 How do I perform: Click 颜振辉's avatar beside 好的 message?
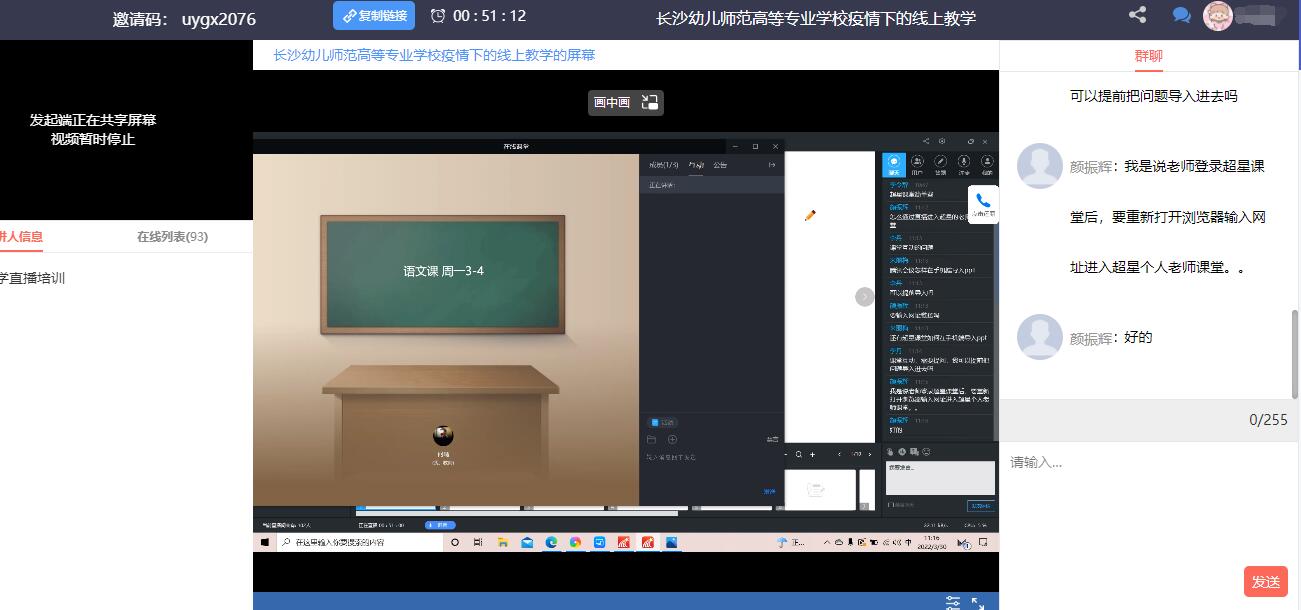coord(1039,337)
